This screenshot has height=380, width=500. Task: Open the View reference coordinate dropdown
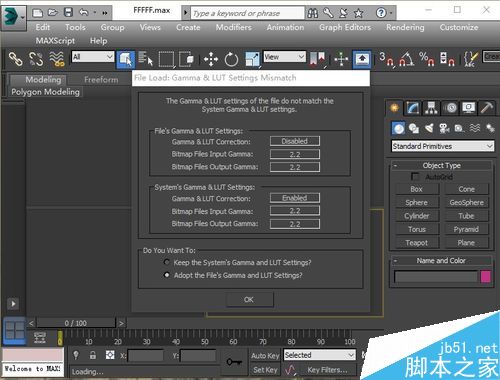(284, 57)
